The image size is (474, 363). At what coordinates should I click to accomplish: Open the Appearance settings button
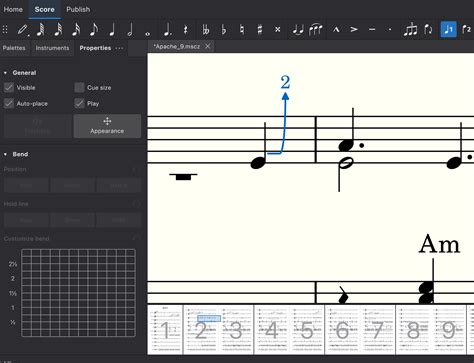pos(107,126)
